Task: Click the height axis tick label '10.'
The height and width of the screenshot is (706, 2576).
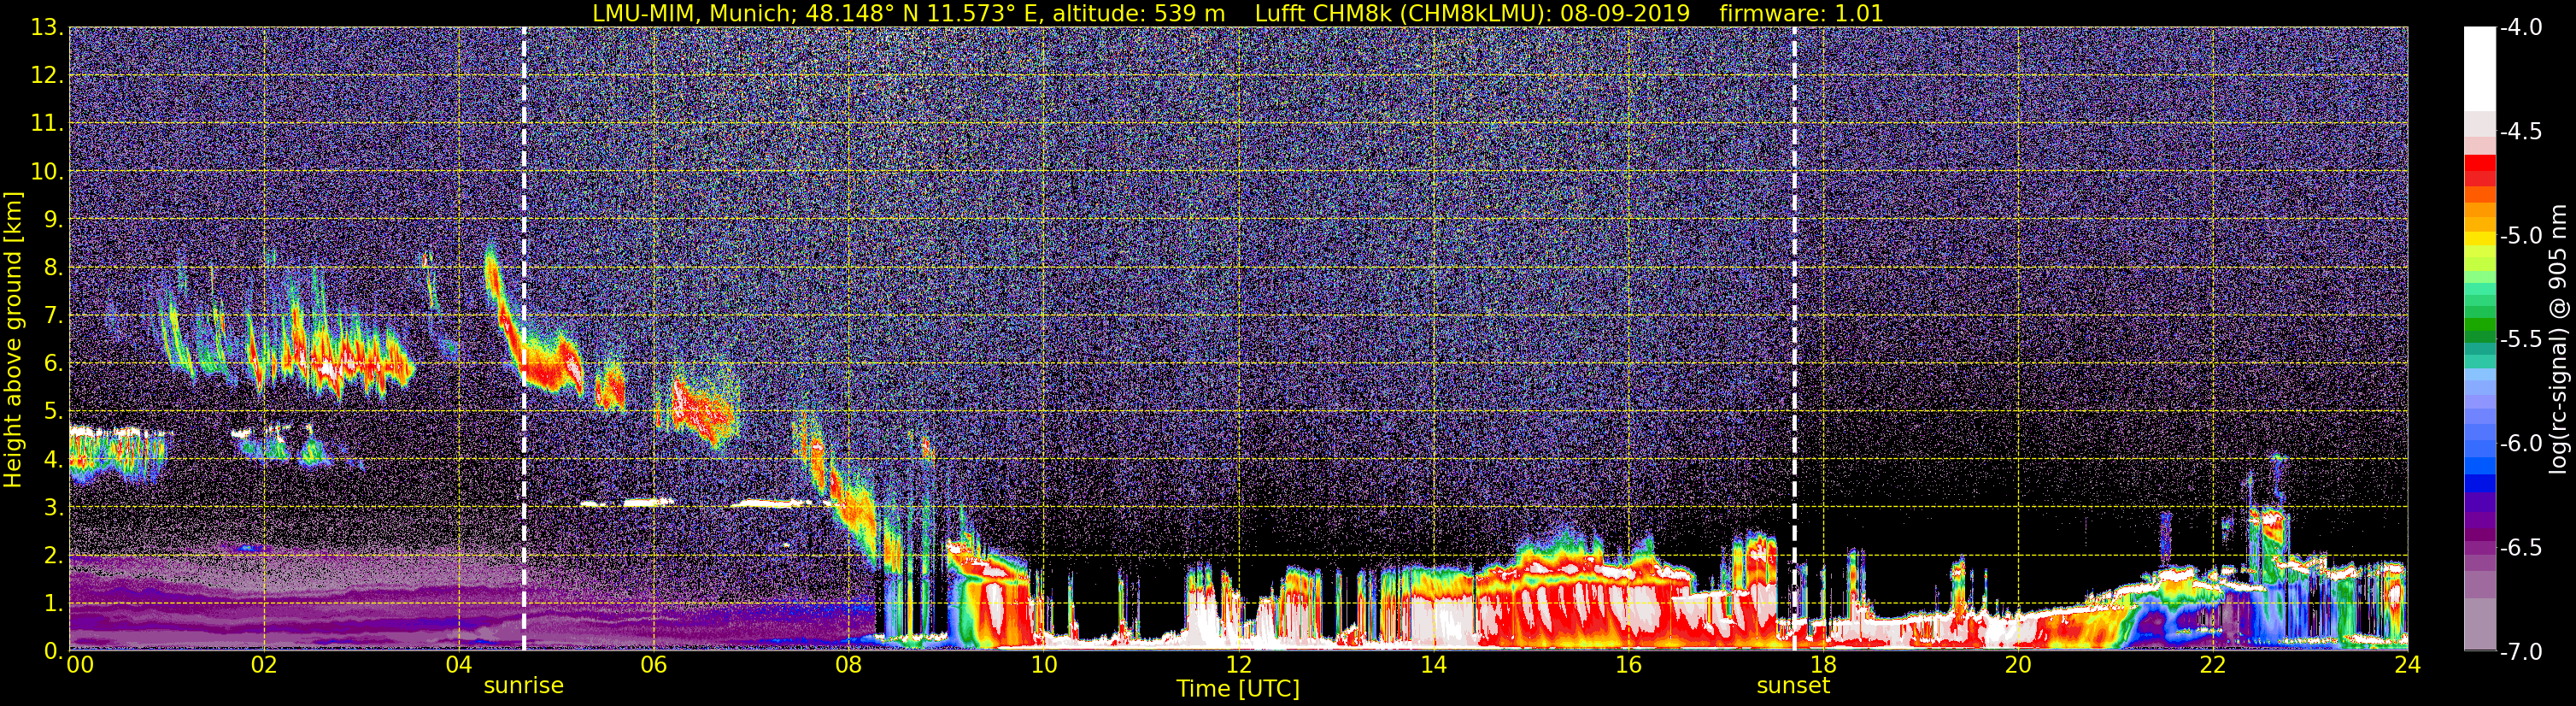Action: 47,172
